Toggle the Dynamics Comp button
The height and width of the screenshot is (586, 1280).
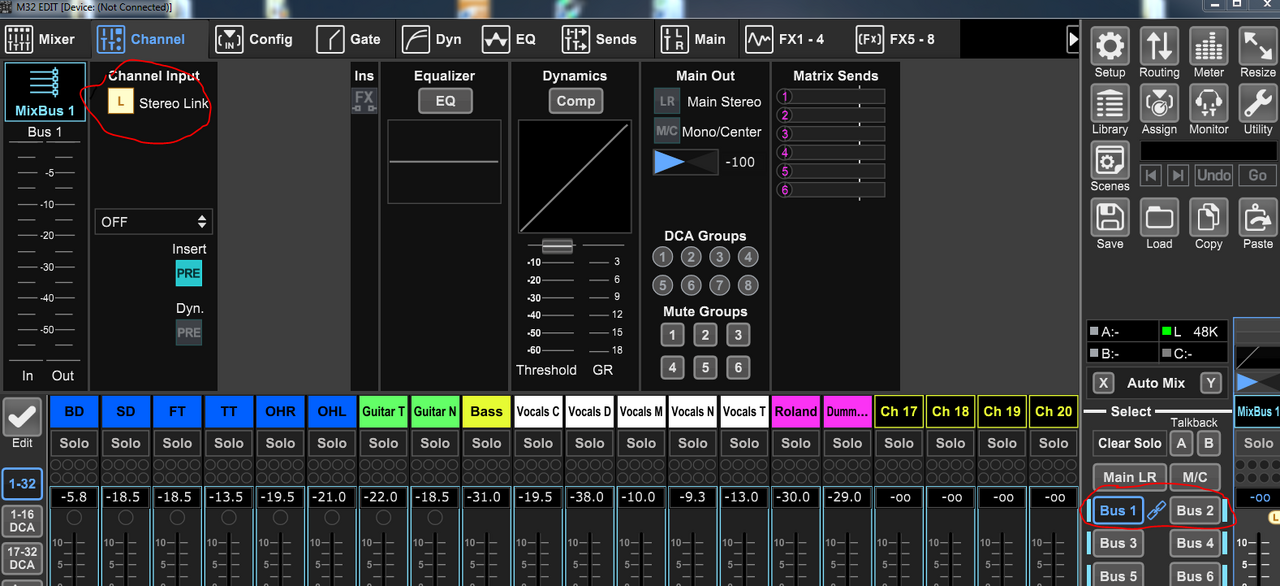tap(575, 101)
